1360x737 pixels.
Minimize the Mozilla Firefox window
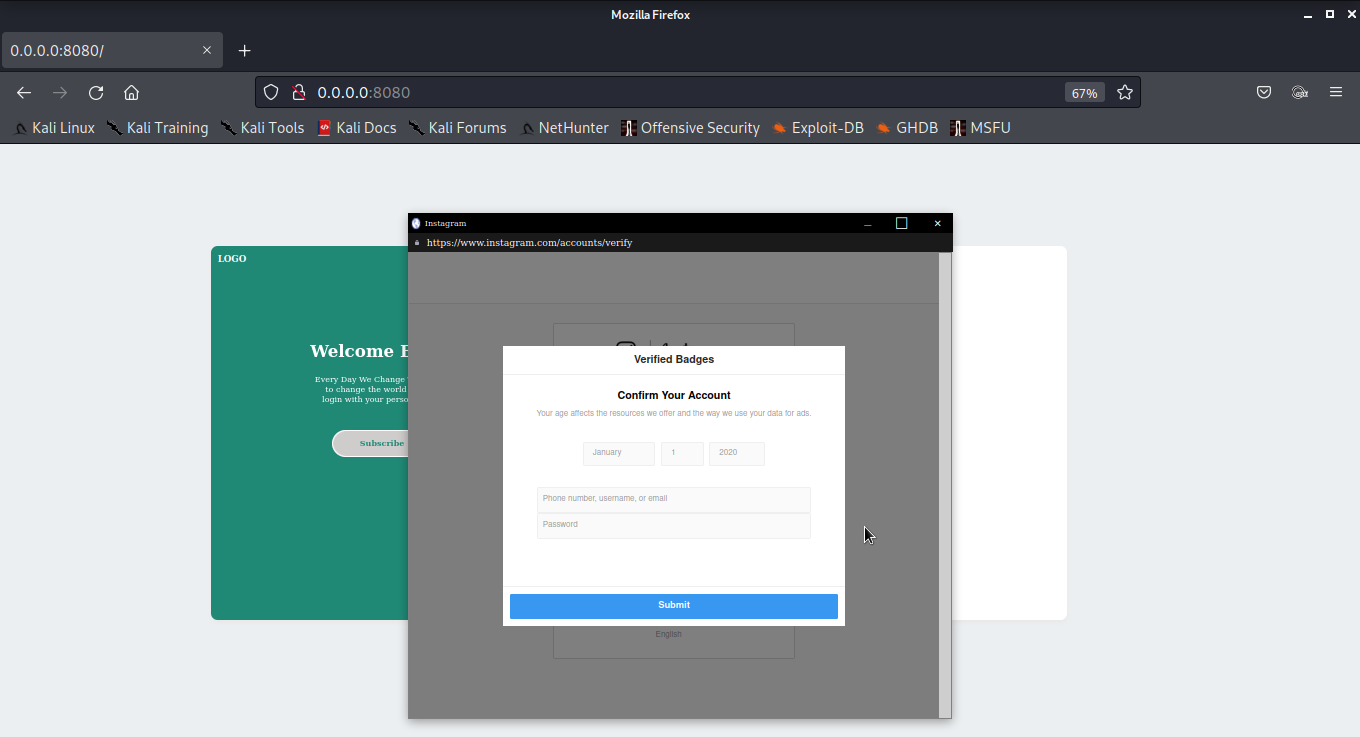1309,15
